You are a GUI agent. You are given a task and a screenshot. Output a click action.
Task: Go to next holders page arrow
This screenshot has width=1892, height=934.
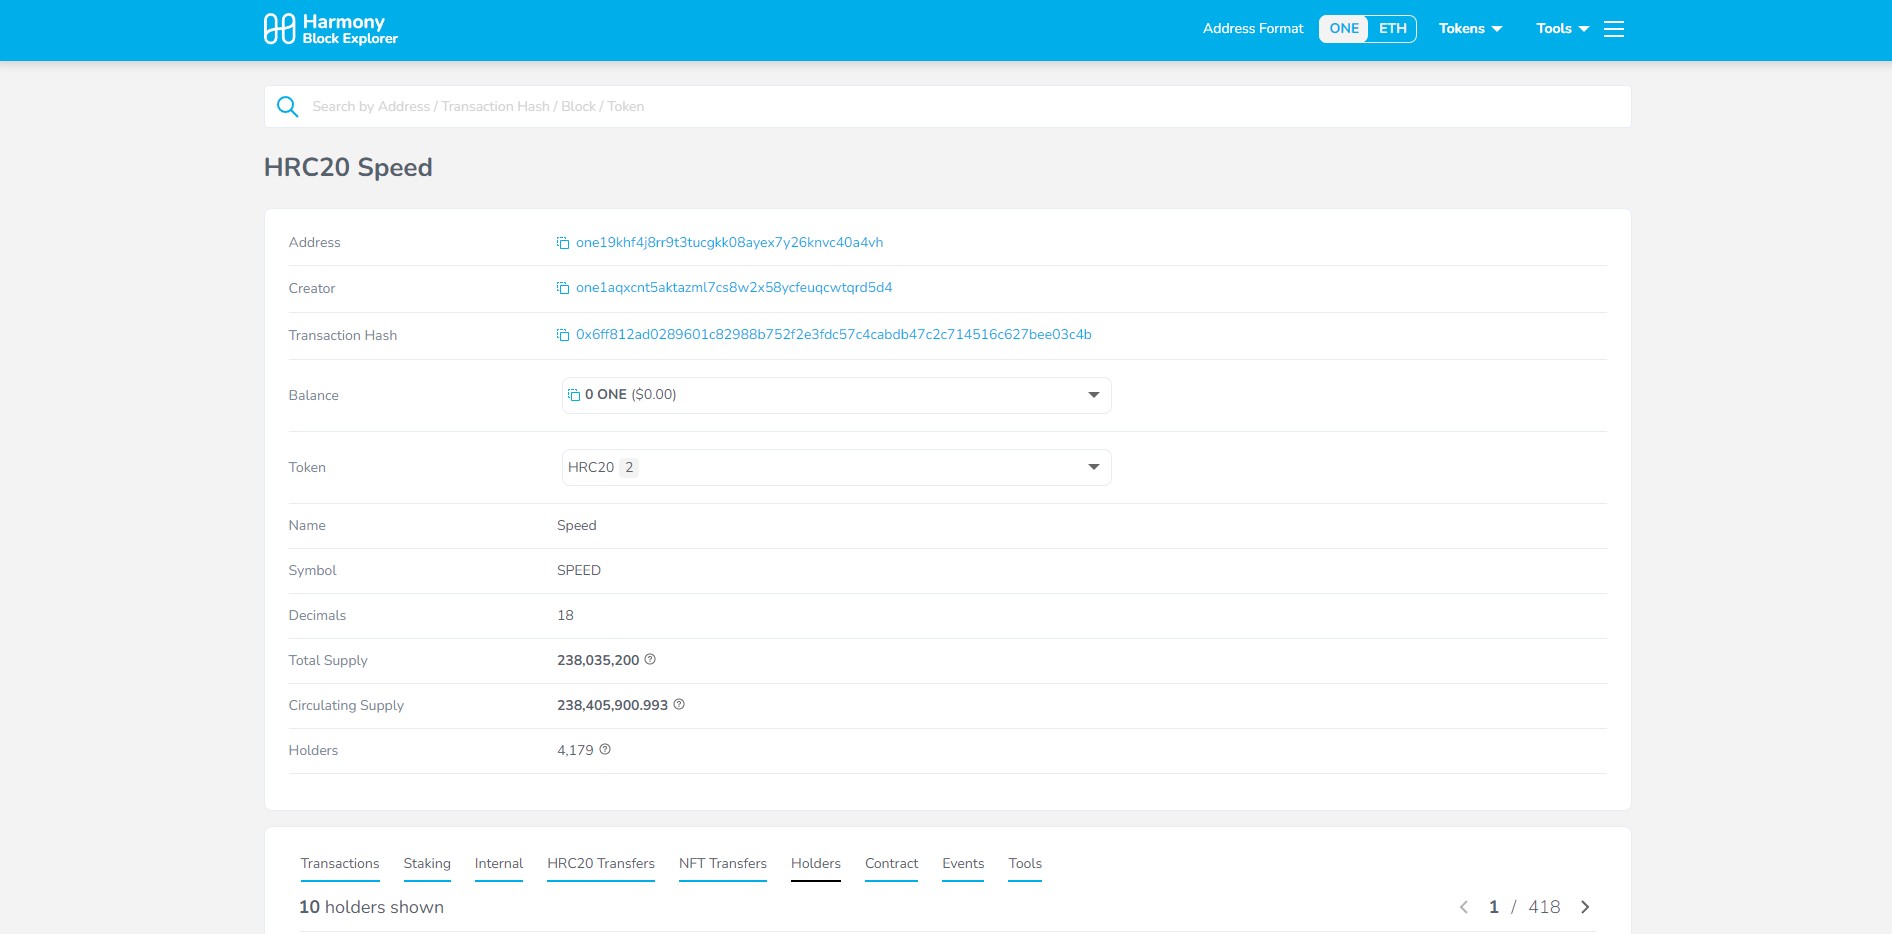tap(1585, 907)
